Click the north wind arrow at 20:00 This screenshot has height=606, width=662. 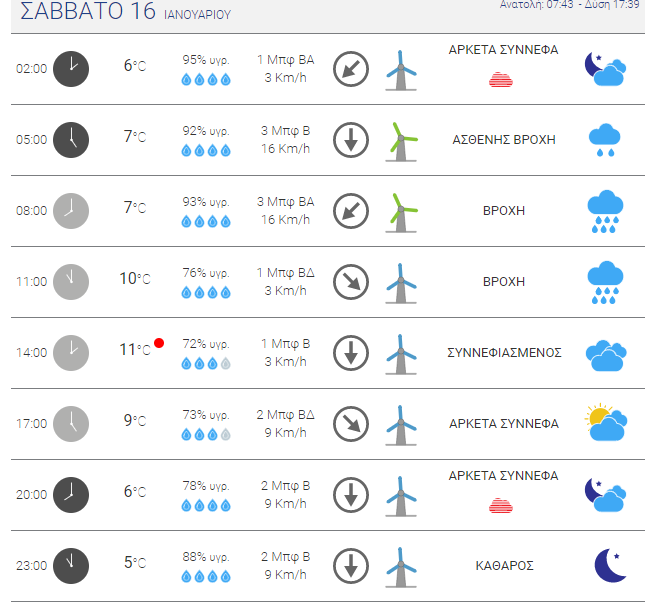click(x=351, y=495)
